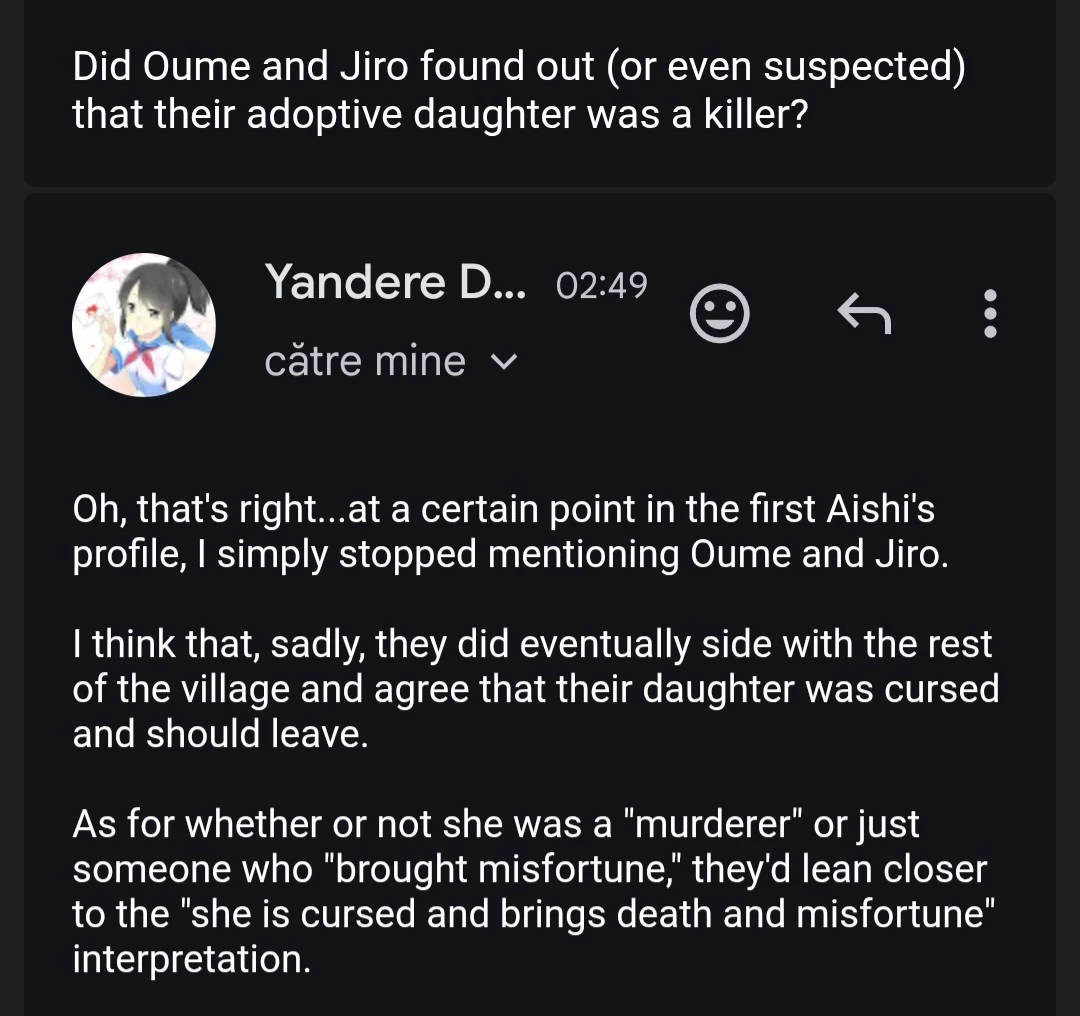Tap the line starting "Oh, that's right...at a certain"
This screenshot has width=1080, height=1016.
(503, 510)
